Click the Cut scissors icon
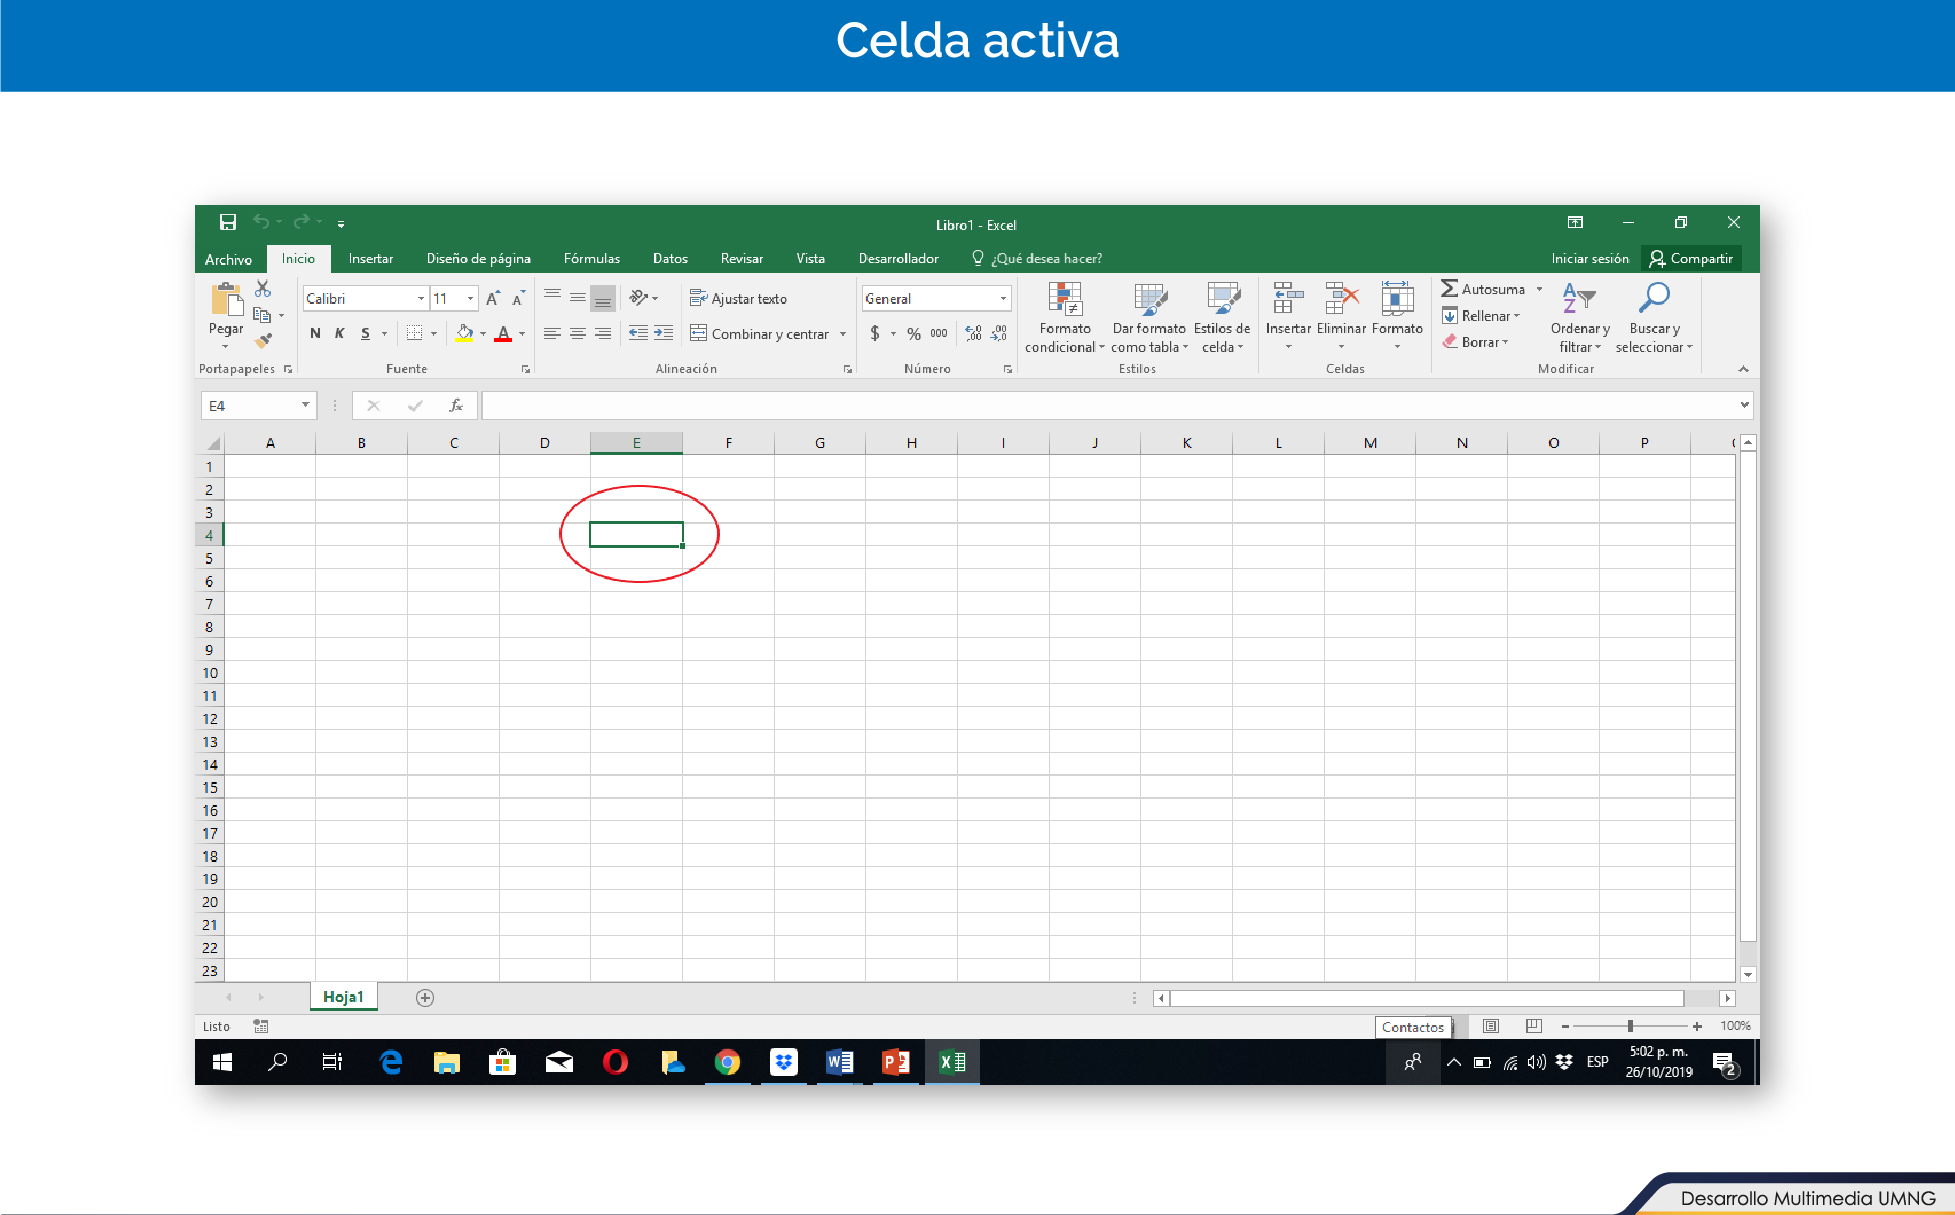The image size is (1955, 1215). 263,289
